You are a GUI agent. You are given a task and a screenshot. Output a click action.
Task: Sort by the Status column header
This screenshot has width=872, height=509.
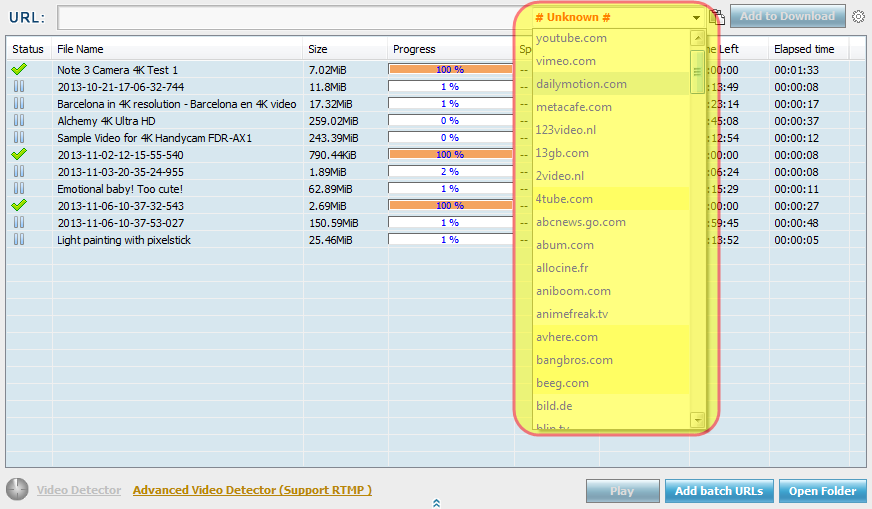coord(28,49)
